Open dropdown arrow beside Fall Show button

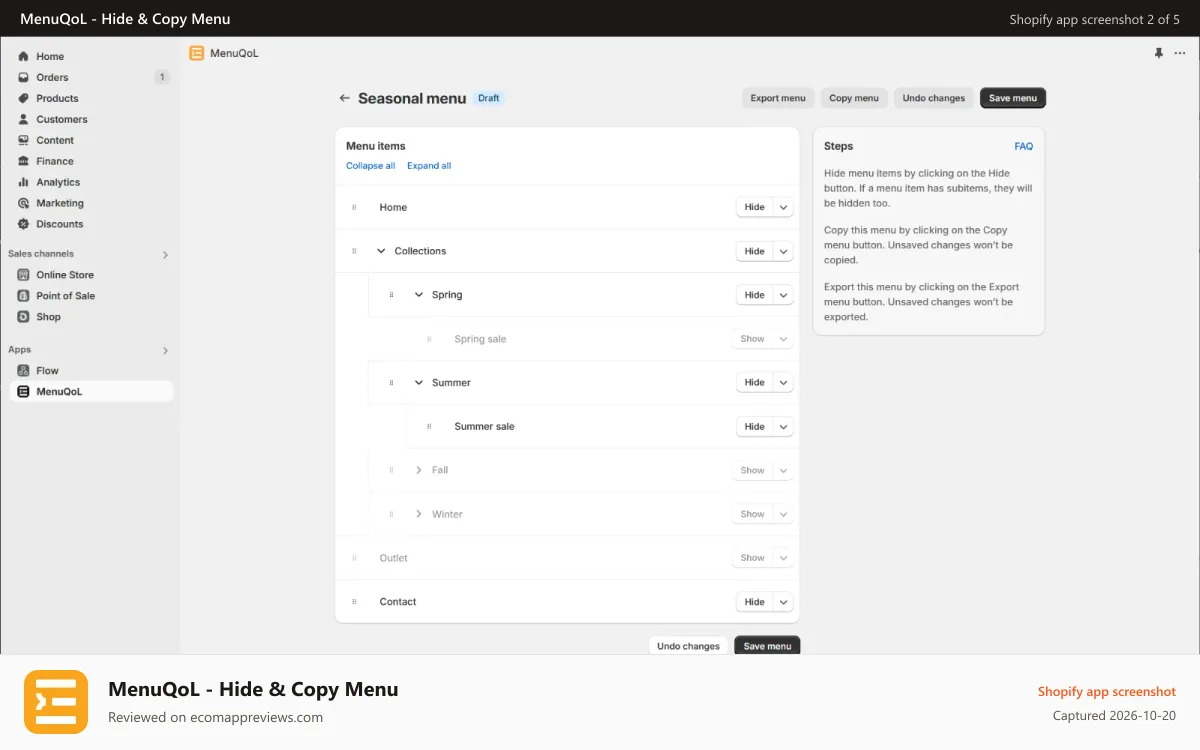(784, 470)
